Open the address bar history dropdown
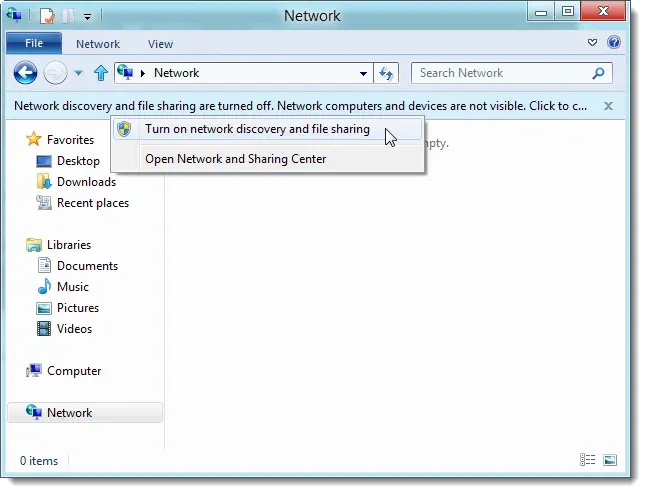The height and width of the screenshot is (493, 646). 363,74
